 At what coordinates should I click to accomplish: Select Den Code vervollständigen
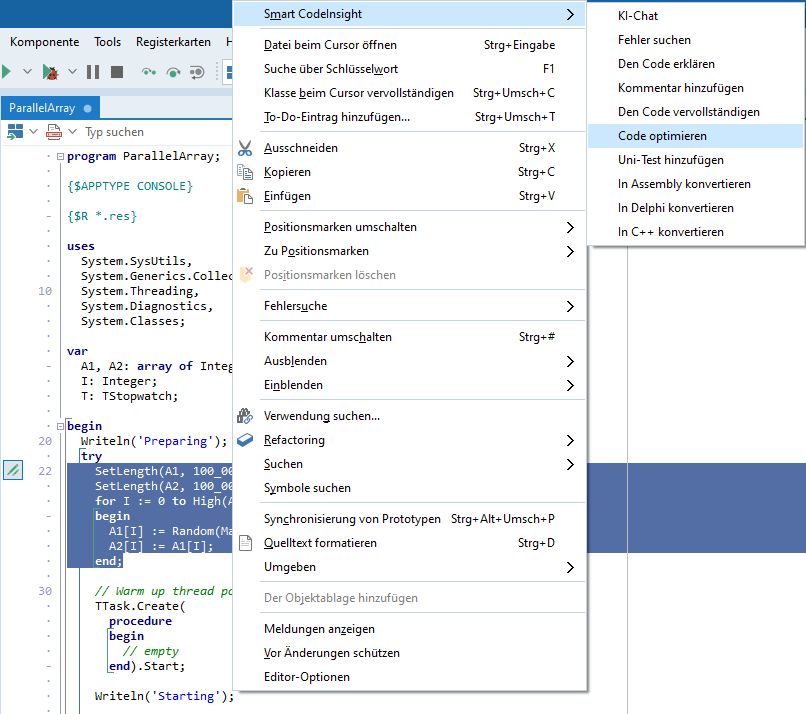pyautogui.click(x=695, y=112)
